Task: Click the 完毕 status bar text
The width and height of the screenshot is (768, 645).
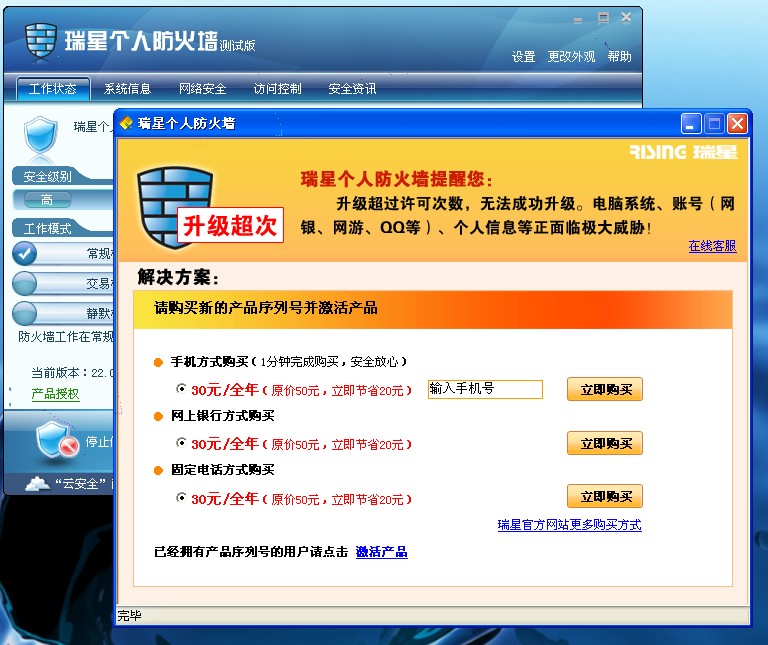Action: point(129,616)
